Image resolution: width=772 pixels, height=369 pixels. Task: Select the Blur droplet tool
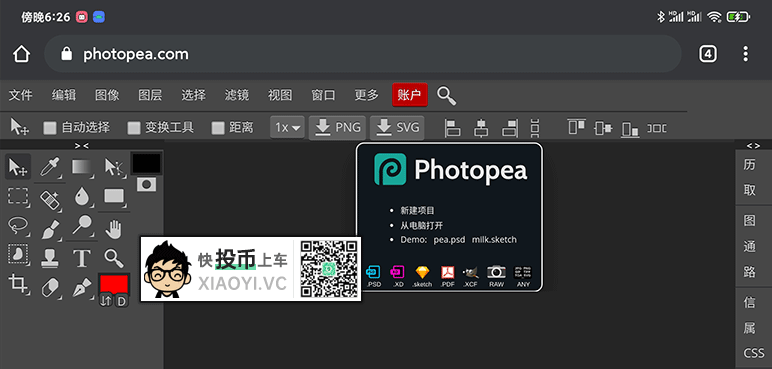(82, 198)
